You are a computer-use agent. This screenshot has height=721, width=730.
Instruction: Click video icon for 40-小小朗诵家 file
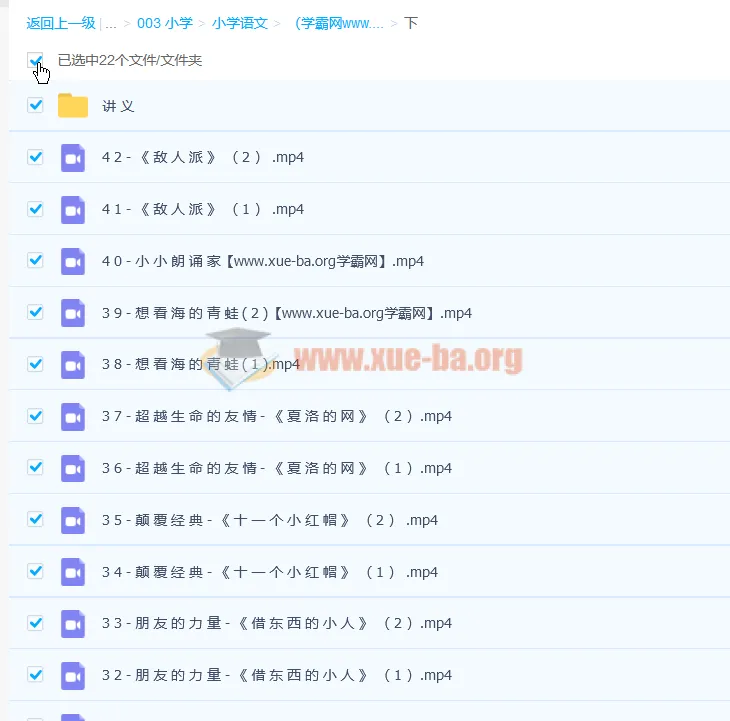click(x=73, y=262)
